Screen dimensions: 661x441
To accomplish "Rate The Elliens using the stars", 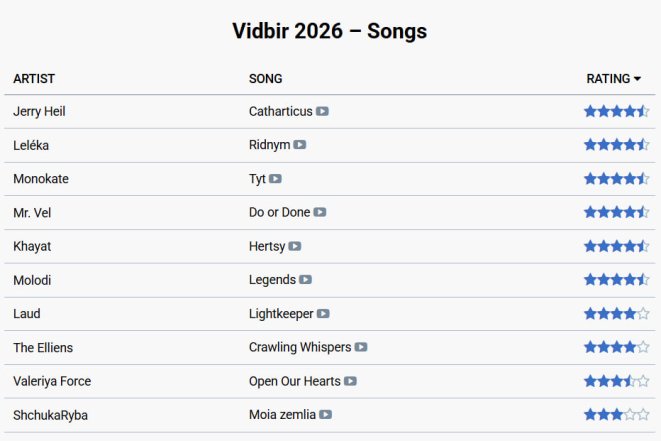I will point(616,348).
